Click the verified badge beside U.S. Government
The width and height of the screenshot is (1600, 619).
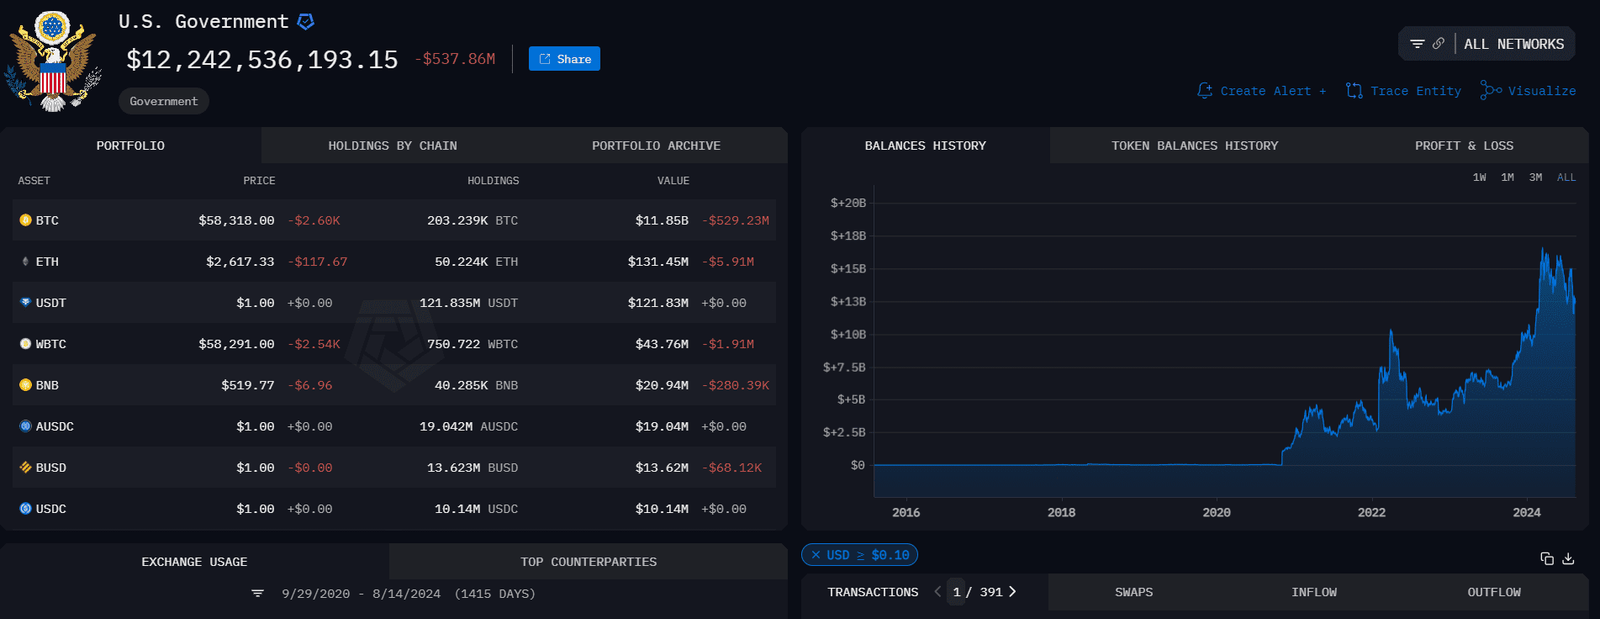(x=306, y=21)
